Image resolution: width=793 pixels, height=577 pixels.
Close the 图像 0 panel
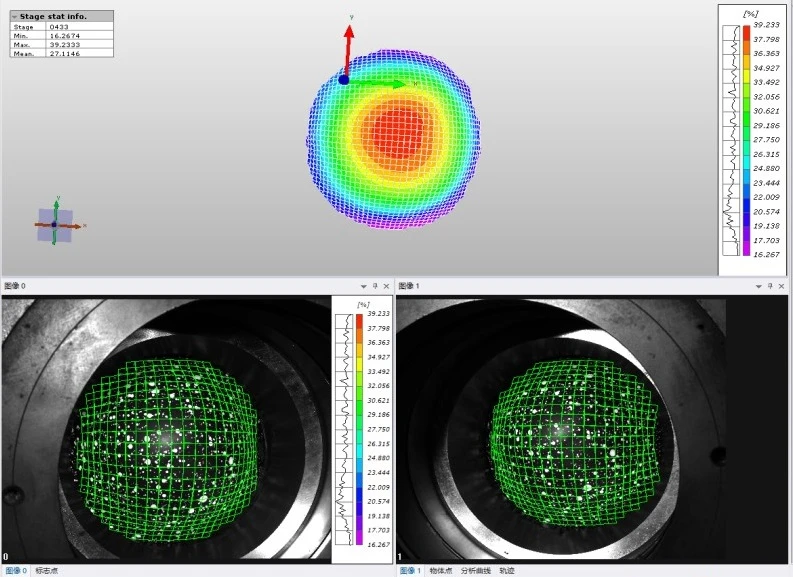click(x=386, y=286)
